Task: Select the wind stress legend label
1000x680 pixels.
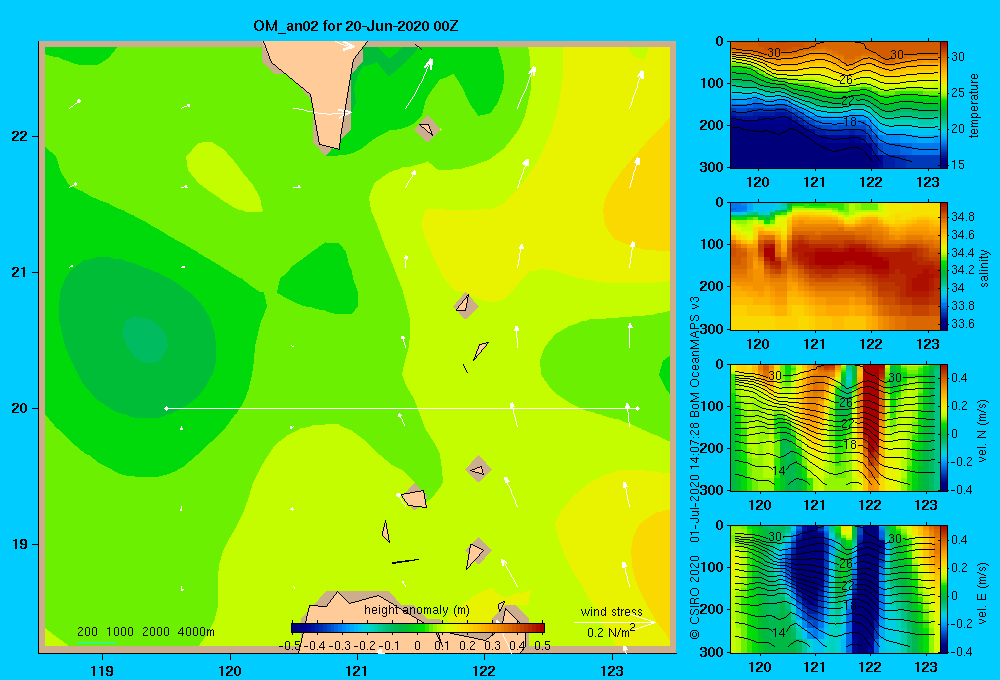Action: 611,612
